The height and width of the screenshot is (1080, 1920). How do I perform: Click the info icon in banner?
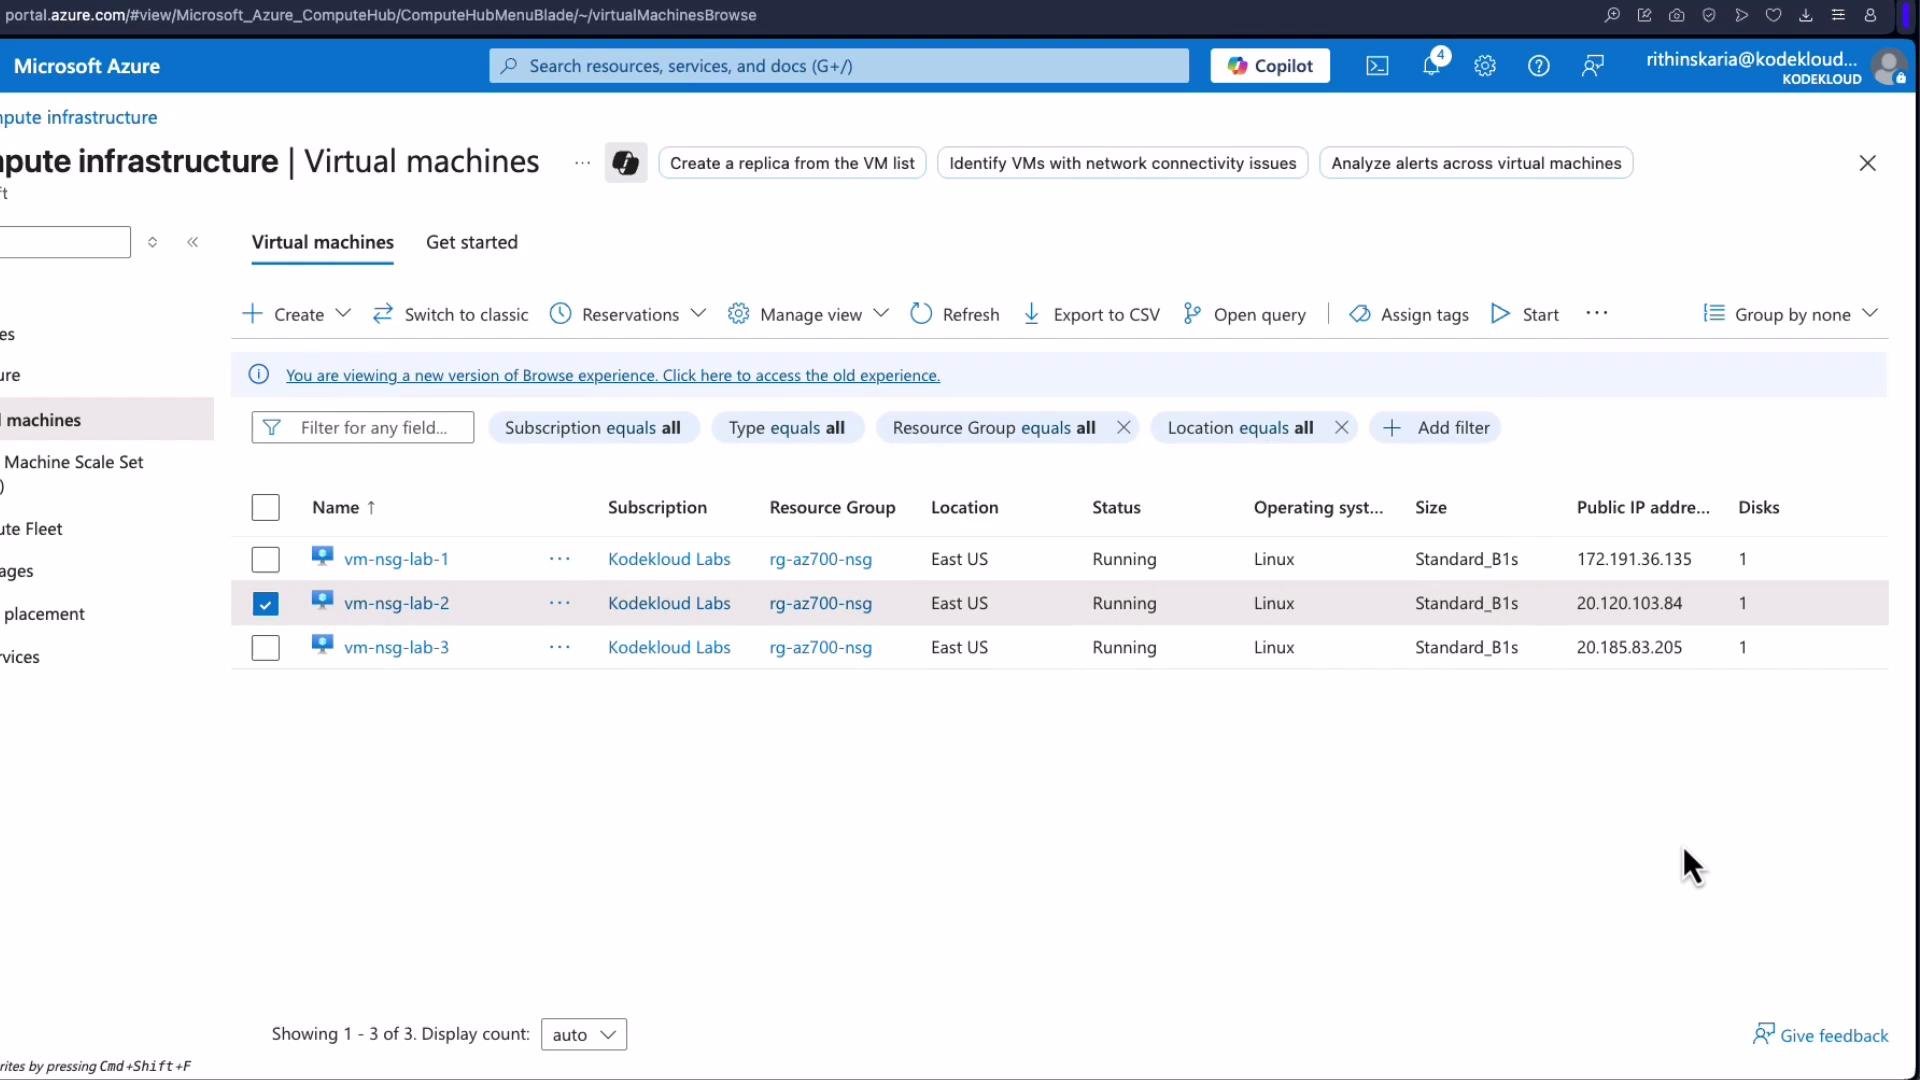pyautogui.click(x=259, y=375)
